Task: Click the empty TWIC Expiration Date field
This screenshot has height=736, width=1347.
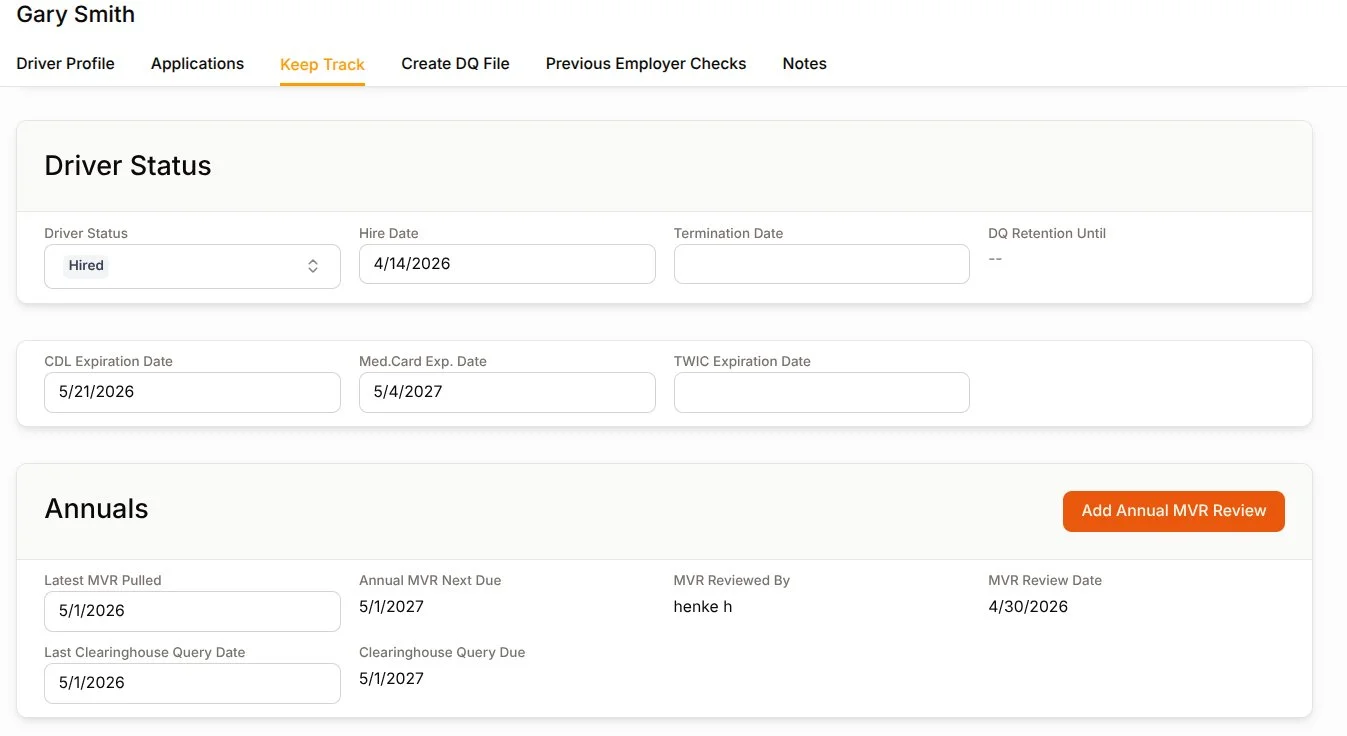Action: point(821,392)
